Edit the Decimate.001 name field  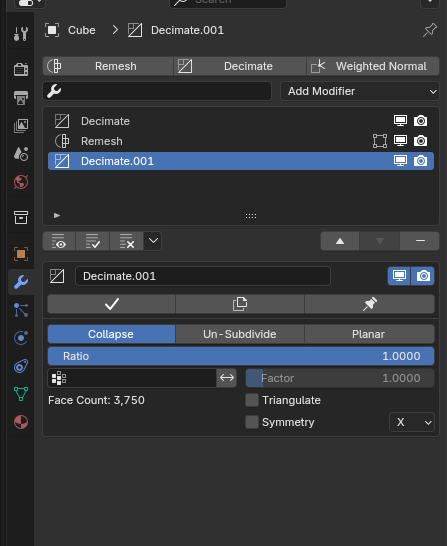click(203, 276)
